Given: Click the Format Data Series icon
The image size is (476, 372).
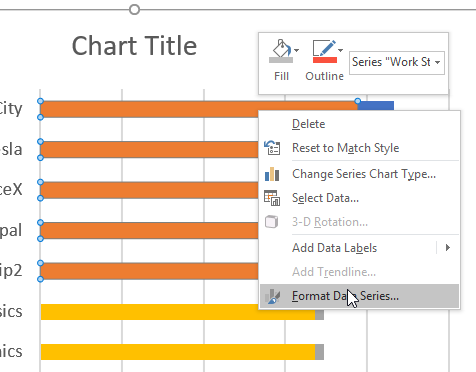Looking at the screenshot, I should (x=272, y=296).
